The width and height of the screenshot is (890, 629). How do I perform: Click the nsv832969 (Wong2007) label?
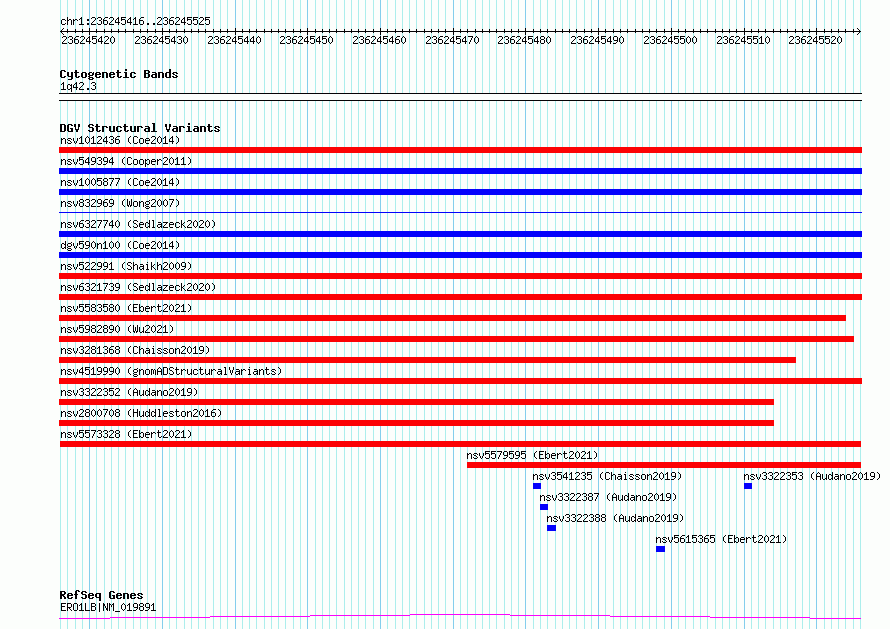coord(120,203)
